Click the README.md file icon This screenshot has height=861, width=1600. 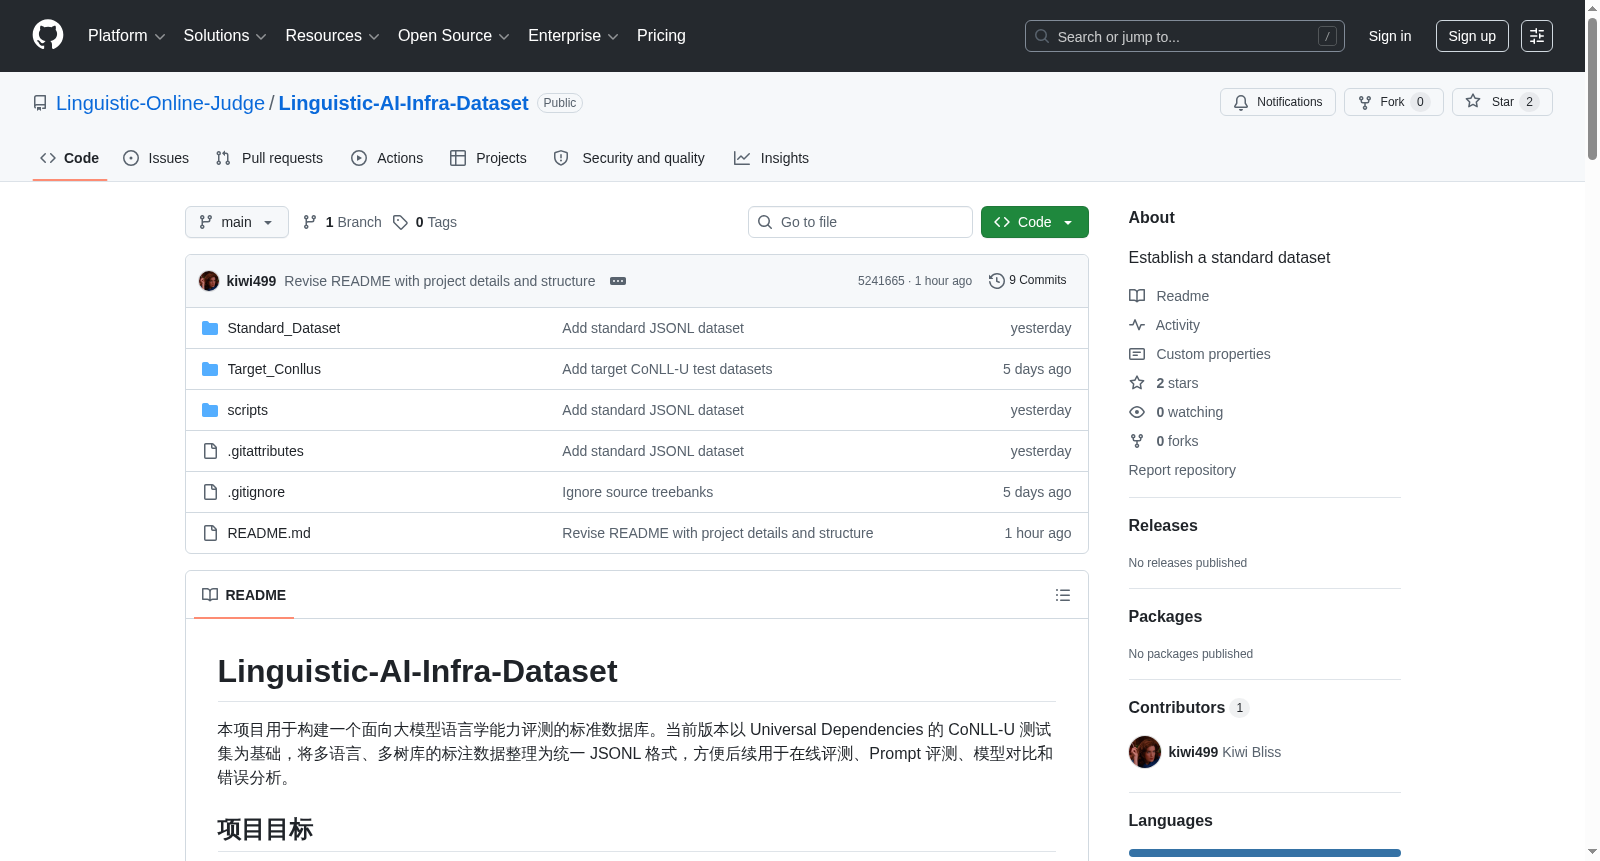[210, 533]
